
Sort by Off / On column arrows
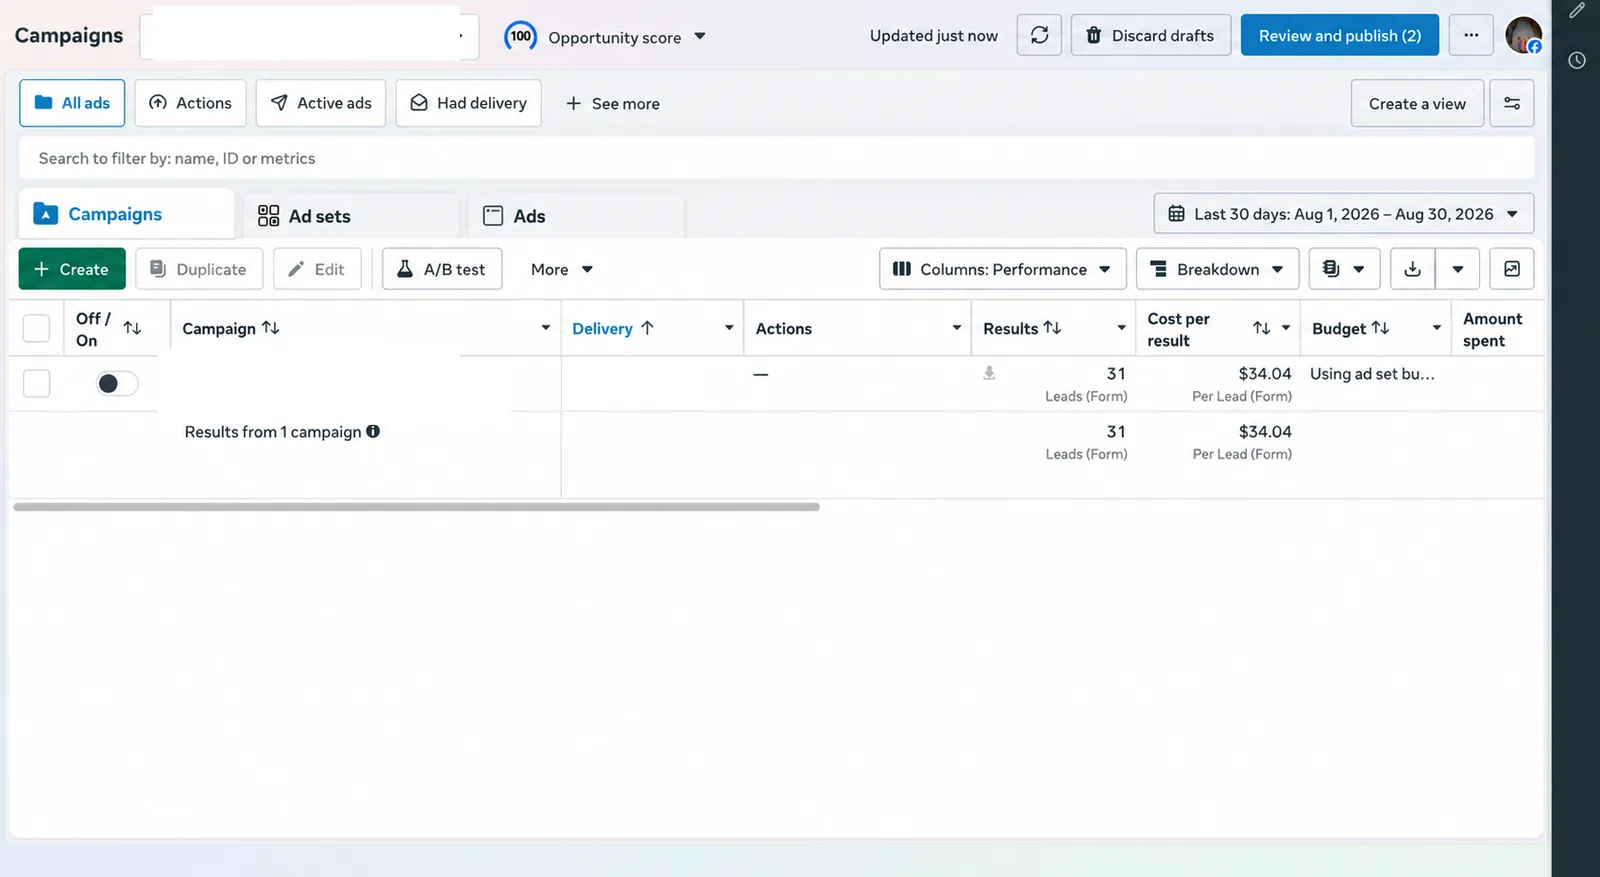(132, 328)
